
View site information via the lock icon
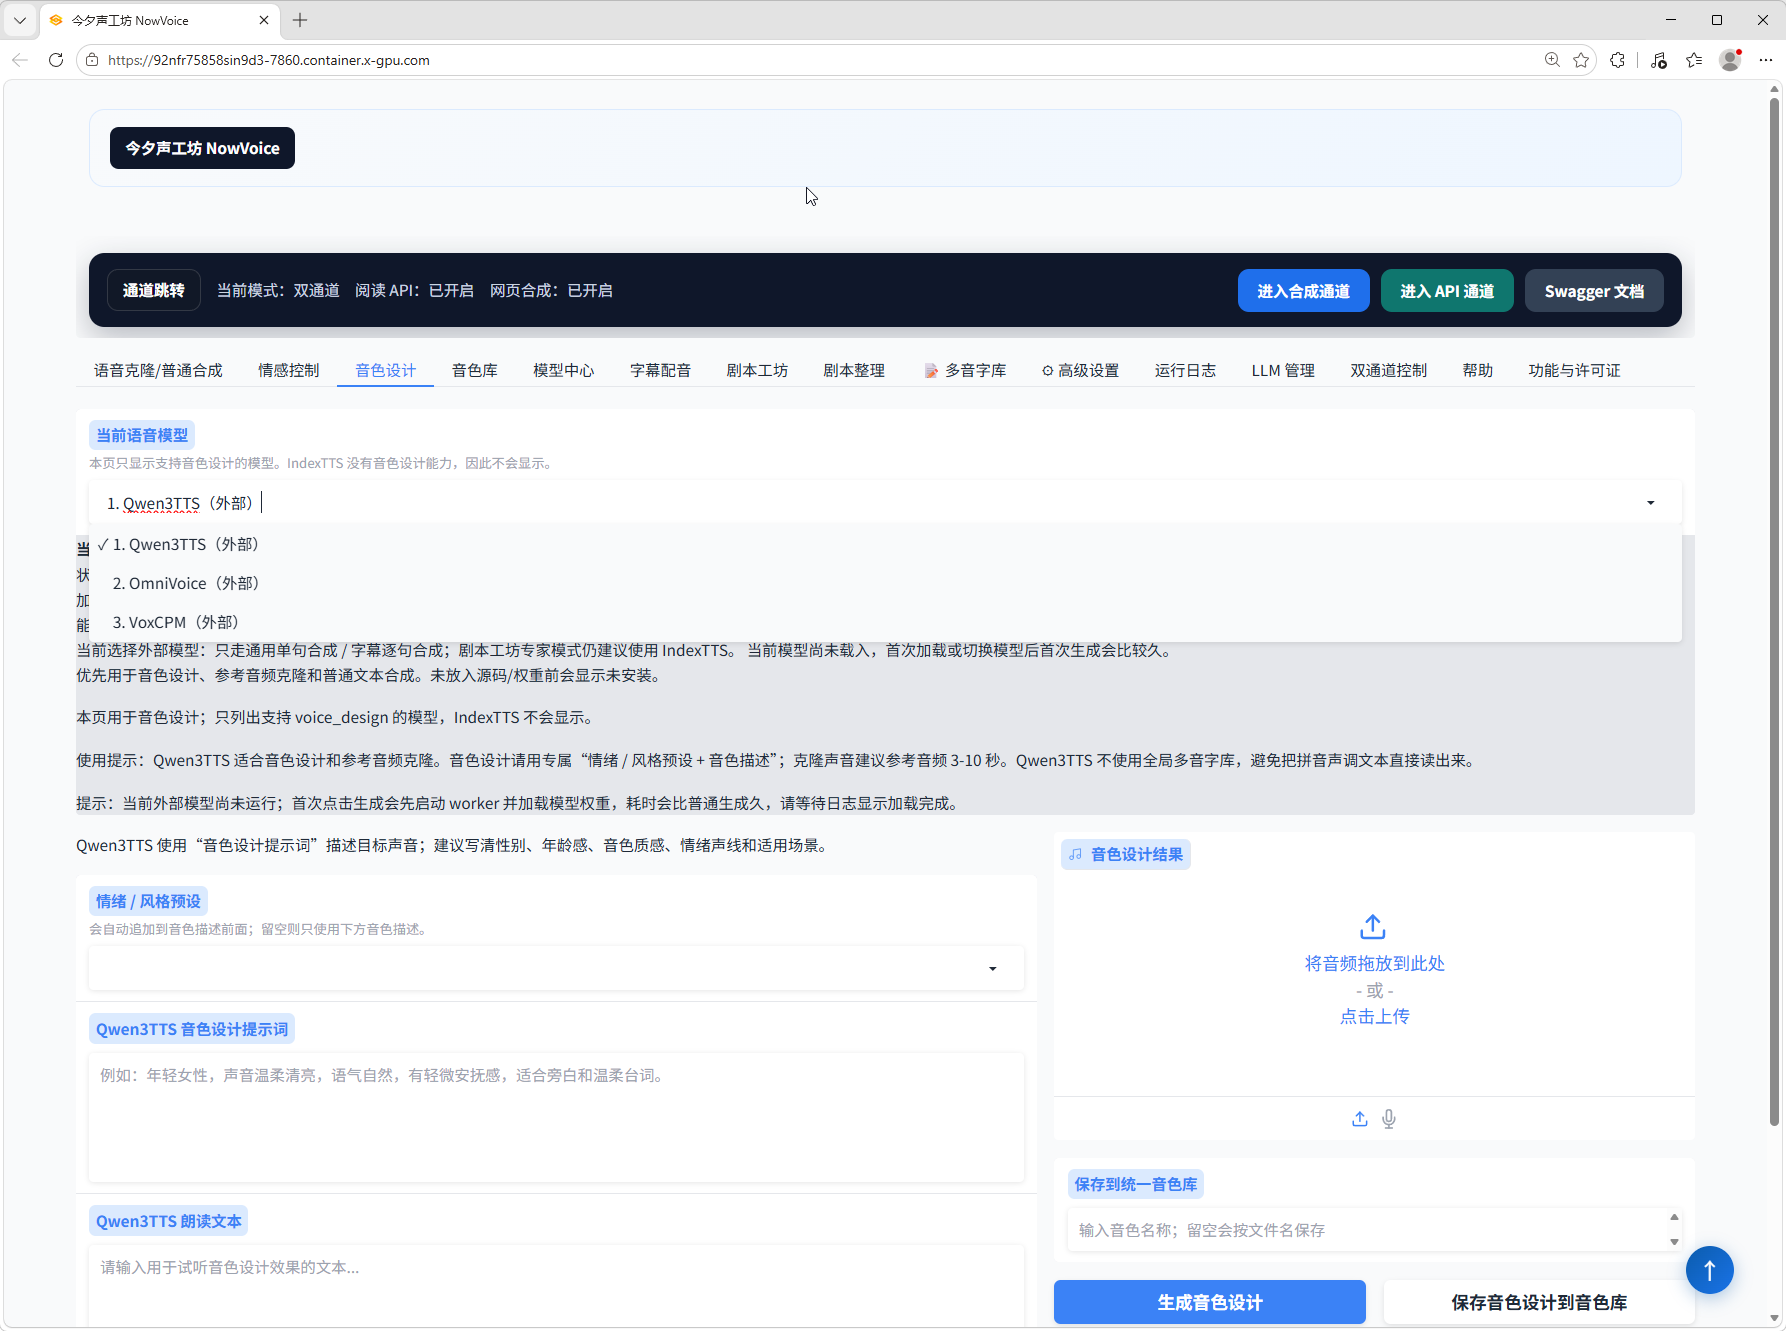point(92,60)
